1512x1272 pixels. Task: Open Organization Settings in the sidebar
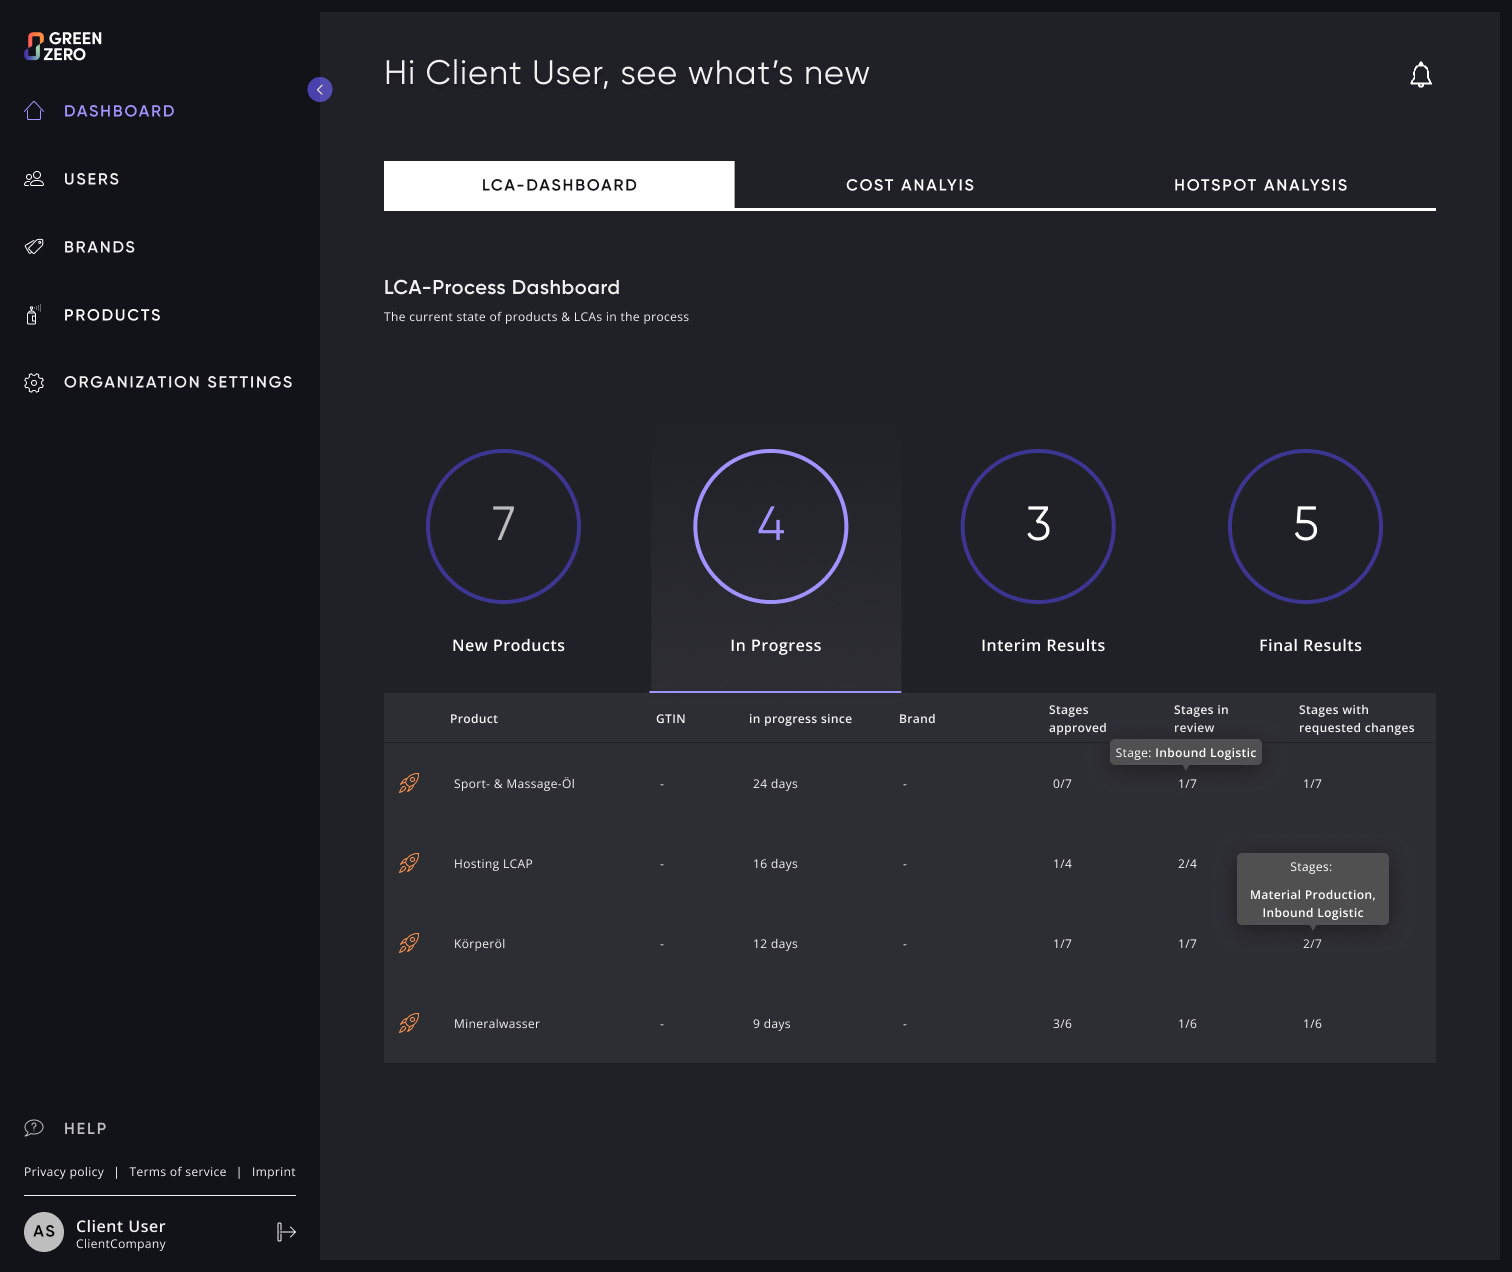point(178,382)
